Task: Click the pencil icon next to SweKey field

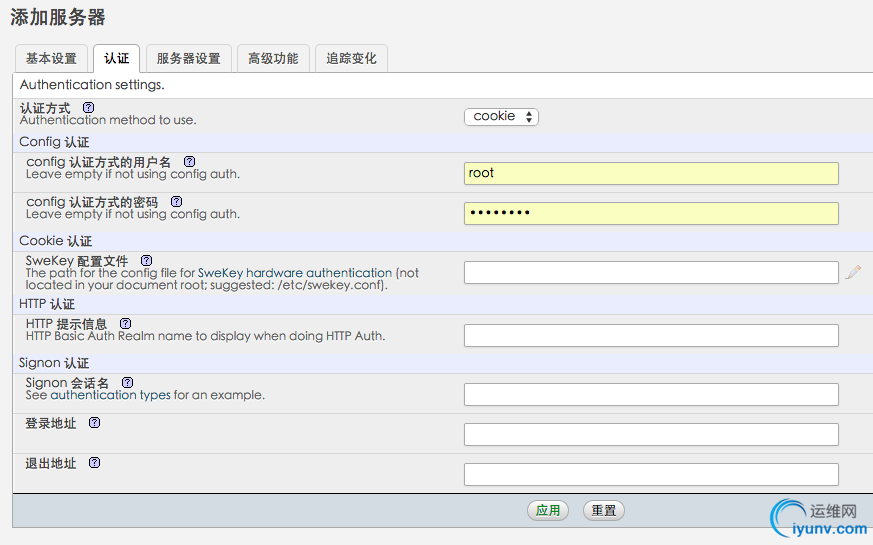Action: (x=853, y=272)
